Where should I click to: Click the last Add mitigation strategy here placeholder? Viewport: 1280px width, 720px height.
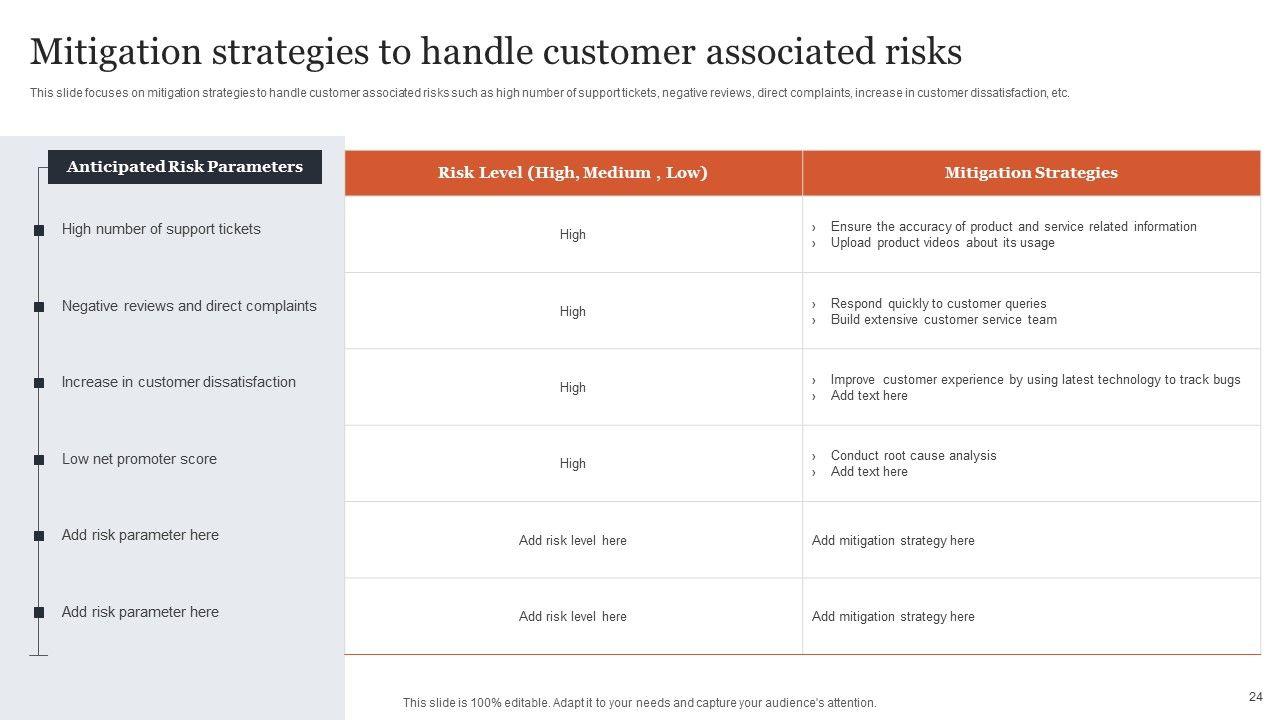click(x=893, y=617)
